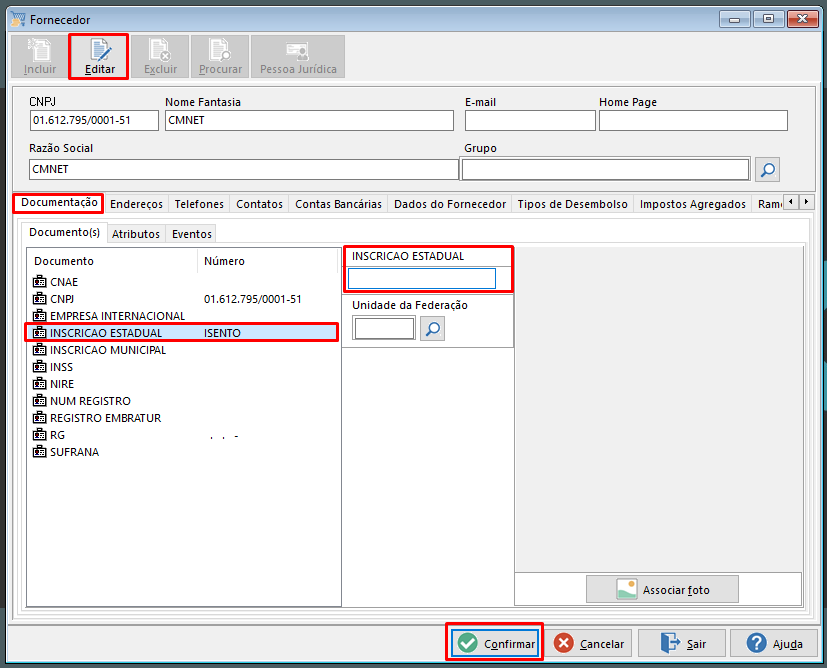
Task: Click the SUFRANA document icon
Action: (x=40, y=452)
